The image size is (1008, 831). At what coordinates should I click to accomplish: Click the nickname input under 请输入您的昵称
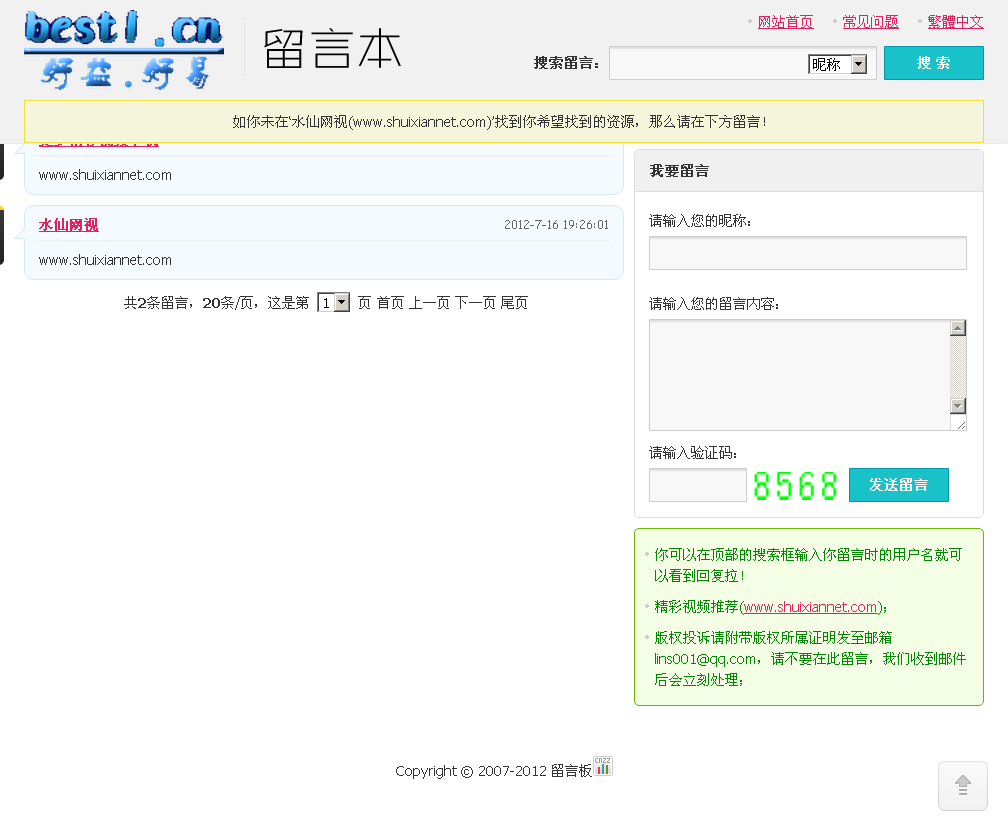click(x=807, y=253)
